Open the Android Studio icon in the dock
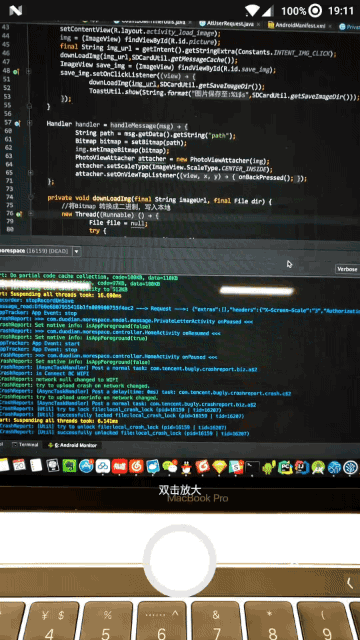 coord(318,467)
